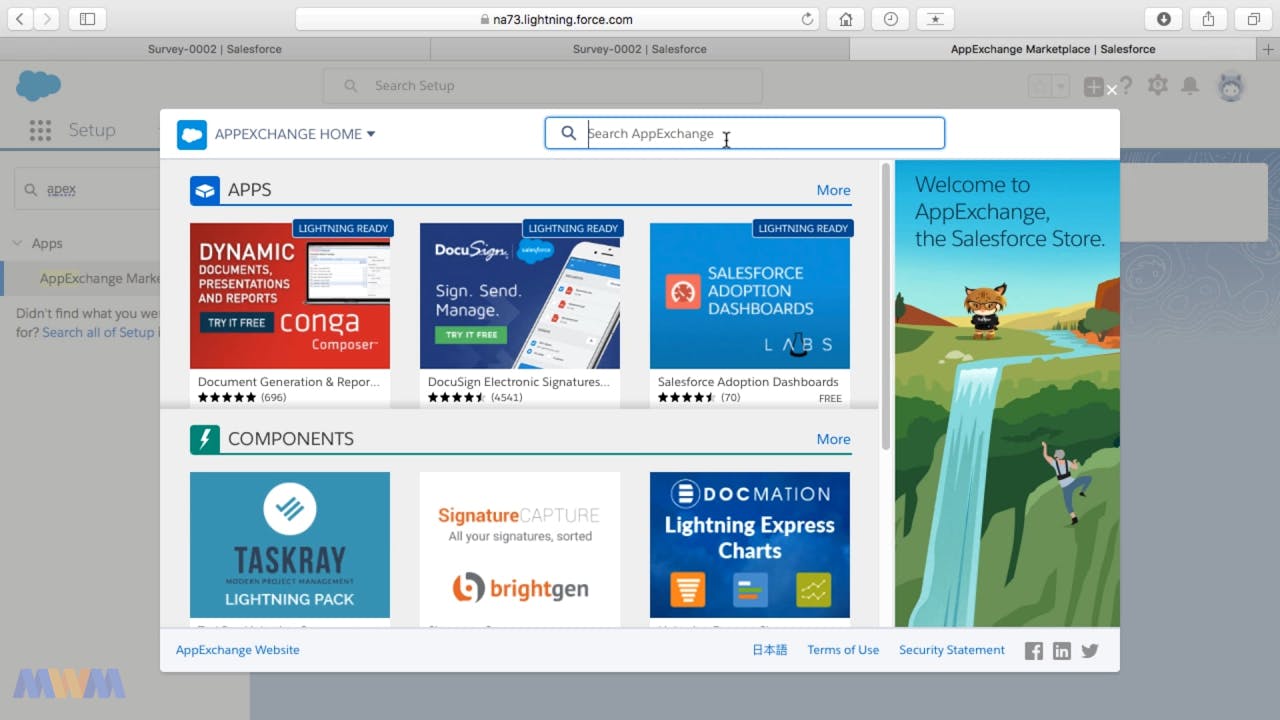
Task: Open Salesforce Adoption Dashboards tile
Action: (750, 296)
